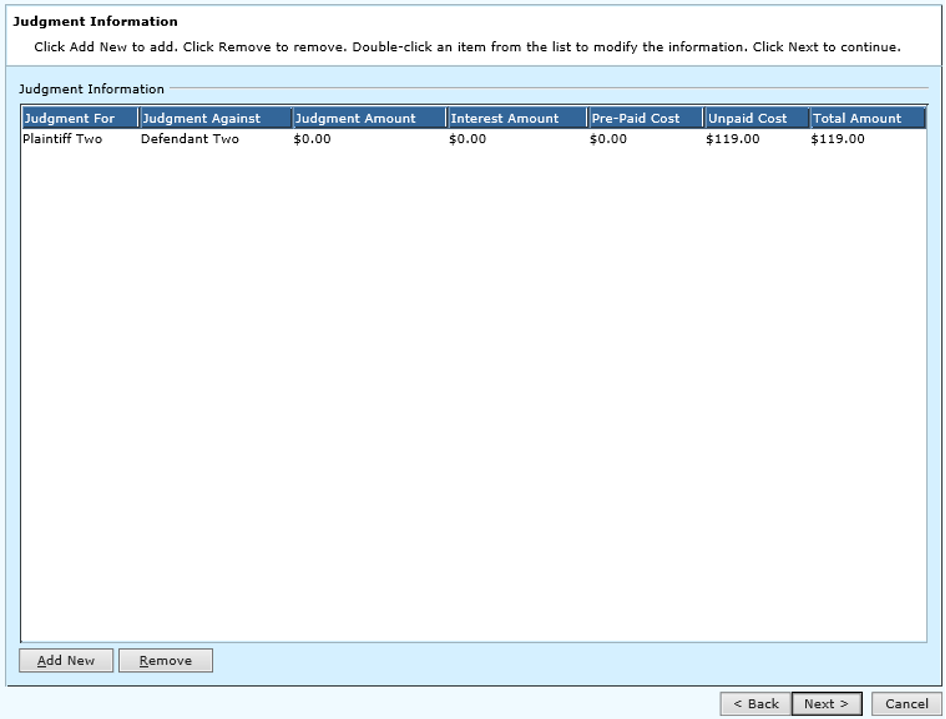Select the Plaintiff Two row
Image resolution: width=946 pixels, height=719 pixels.
click(x=62, y=139)
